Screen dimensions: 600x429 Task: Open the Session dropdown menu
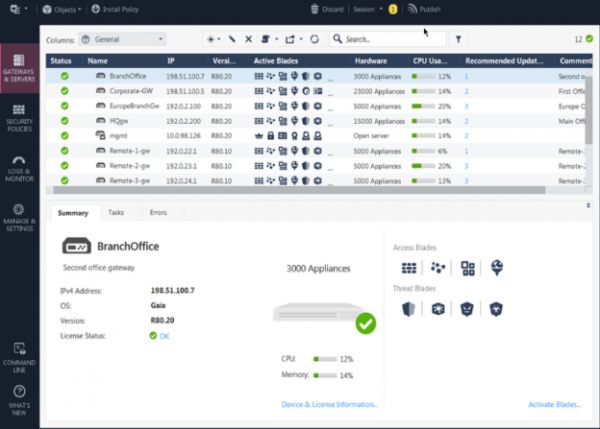click(x=368, y=9)
